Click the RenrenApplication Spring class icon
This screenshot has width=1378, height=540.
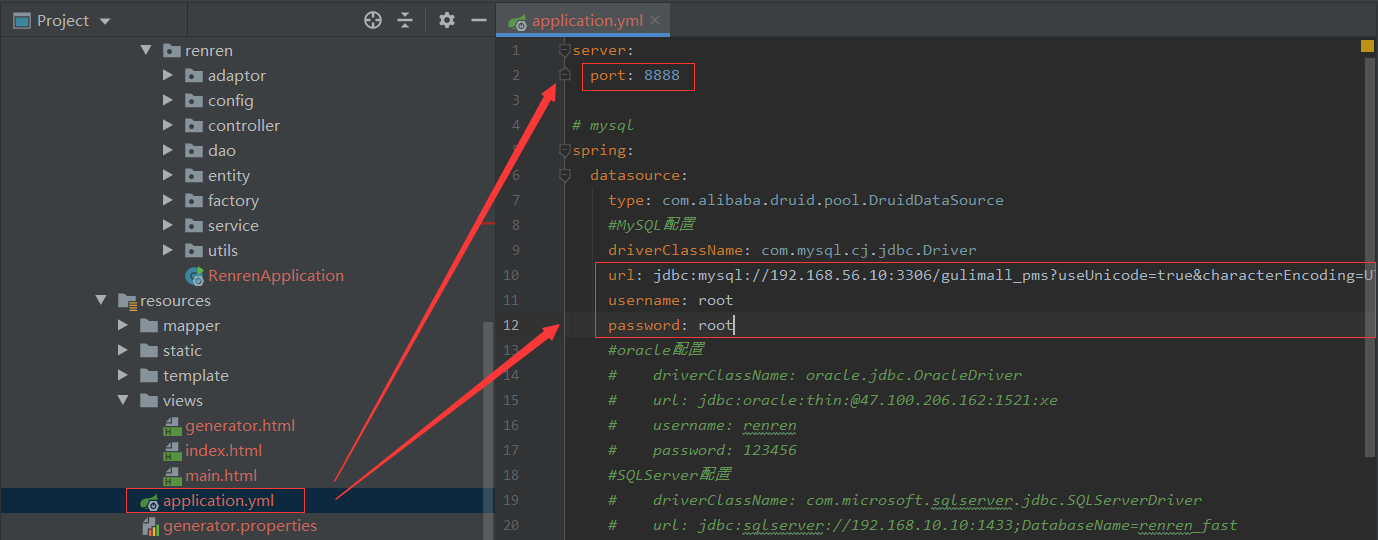point(194,276)
